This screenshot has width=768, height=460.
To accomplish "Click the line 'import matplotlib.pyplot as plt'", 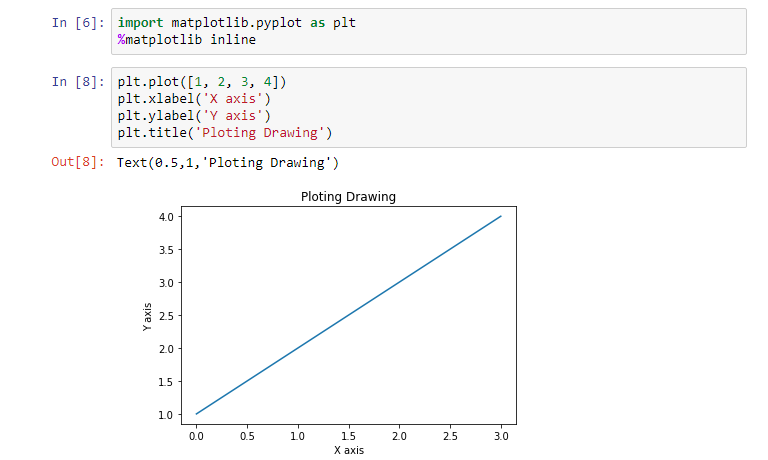I will (237, 23).
